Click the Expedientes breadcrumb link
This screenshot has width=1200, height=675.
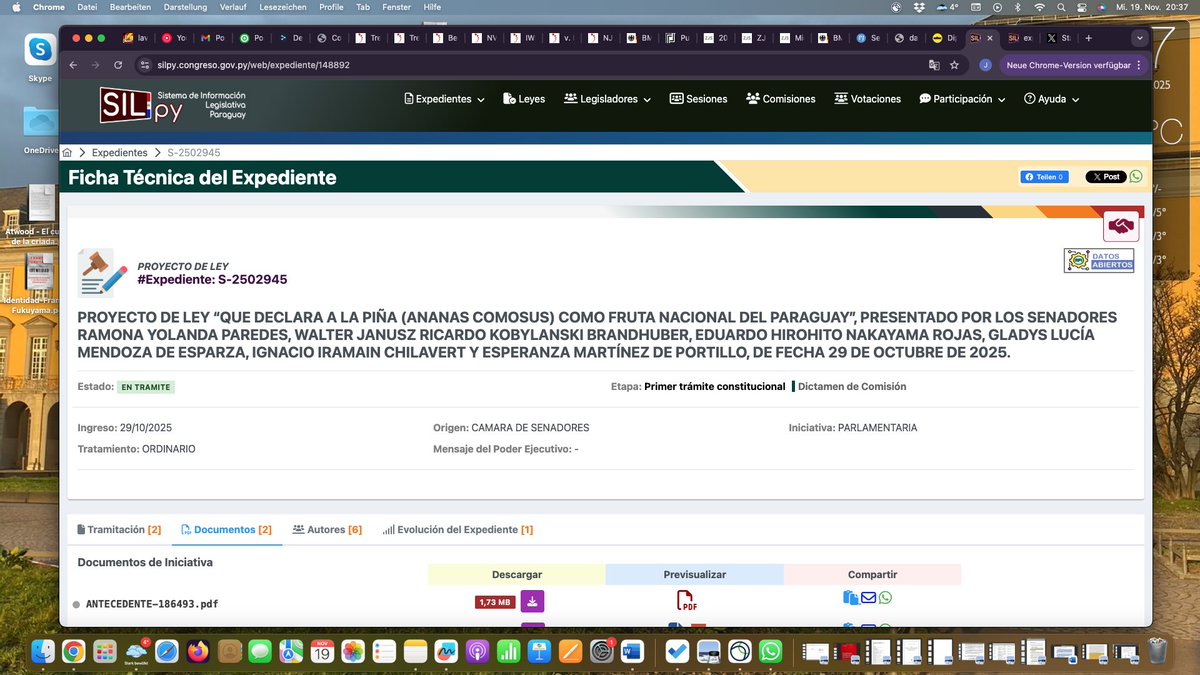tap(120, 153)
